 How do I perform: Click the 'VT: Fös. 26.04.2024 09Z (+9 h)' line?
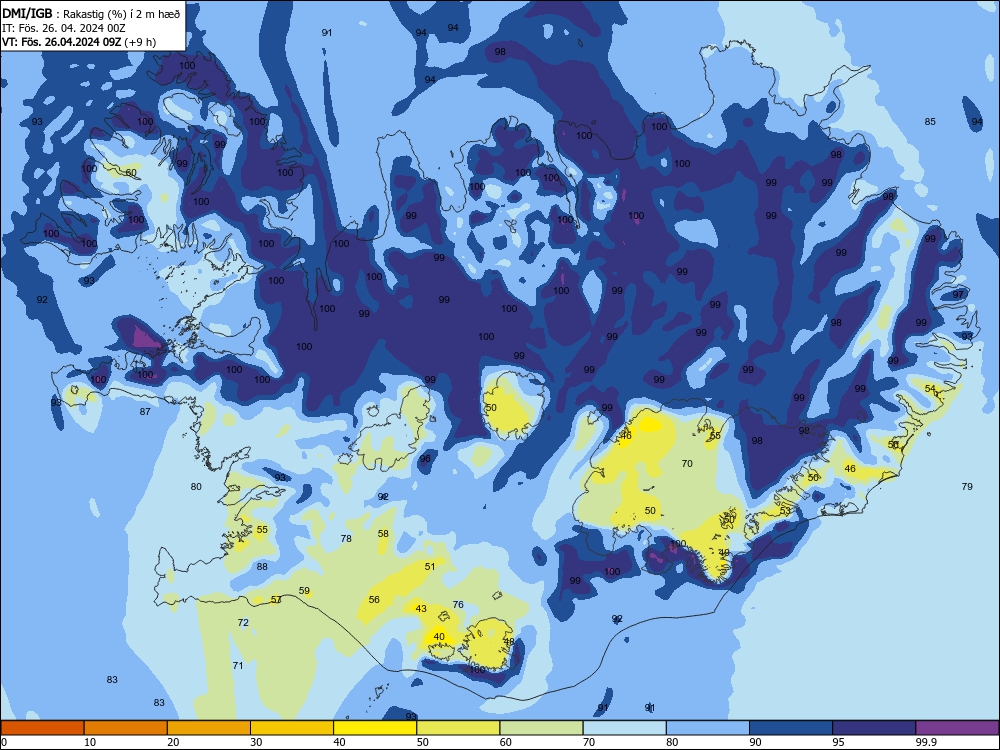79,42
